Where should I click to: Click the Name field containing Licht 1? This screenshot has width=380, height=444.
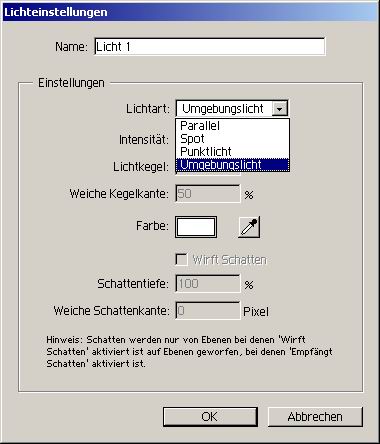(209, 47)
